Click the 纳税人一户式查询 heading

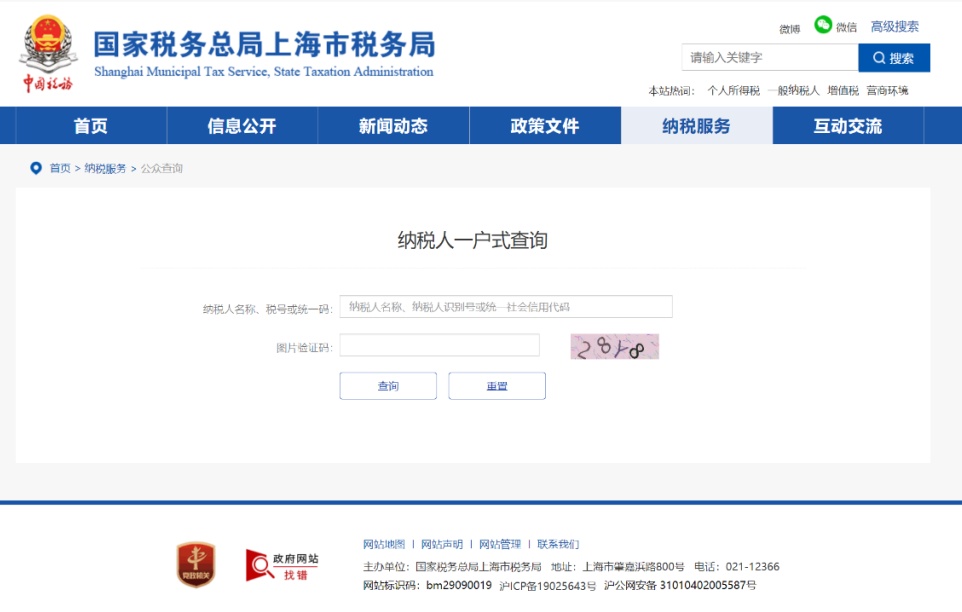pyautogui.click(x=472, y=240)
